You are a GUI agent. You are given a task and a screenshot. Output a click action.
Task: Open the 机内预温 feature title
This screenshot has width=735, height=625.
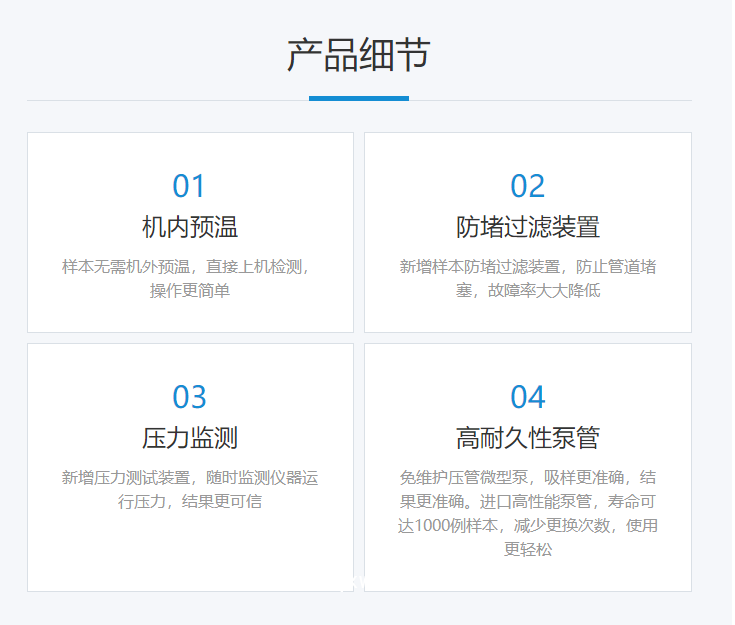[x=189, y=227]
